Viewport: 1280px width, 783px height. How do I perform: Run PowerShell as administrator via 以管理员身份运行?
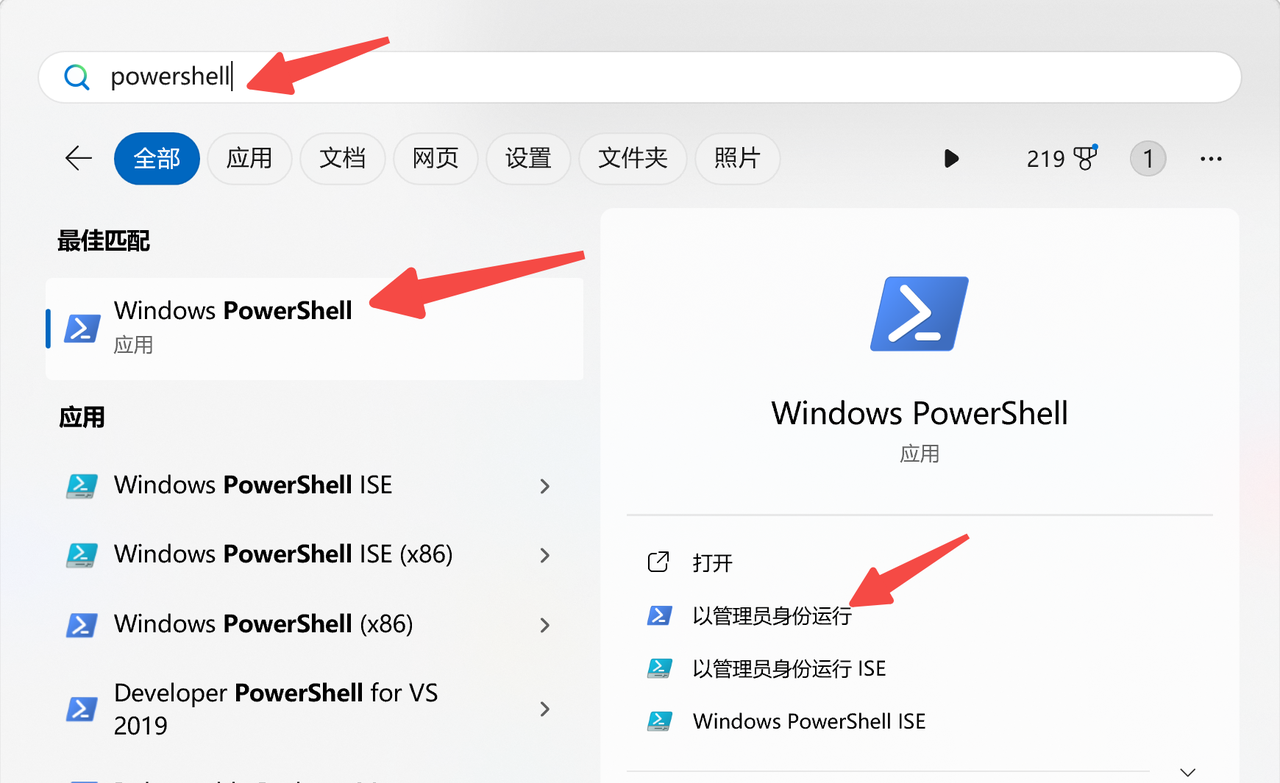770,615
